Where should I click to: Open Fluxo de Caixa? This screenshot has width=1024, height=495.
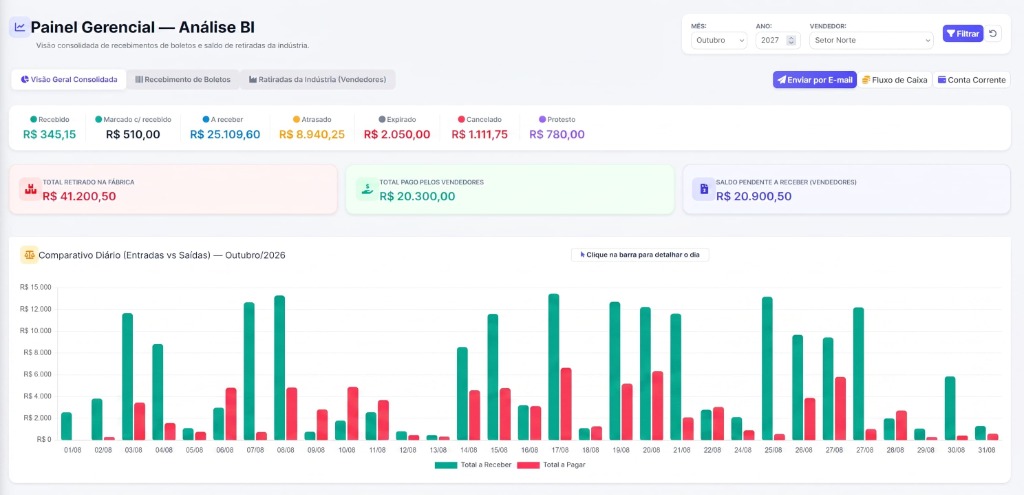[895, 80]
